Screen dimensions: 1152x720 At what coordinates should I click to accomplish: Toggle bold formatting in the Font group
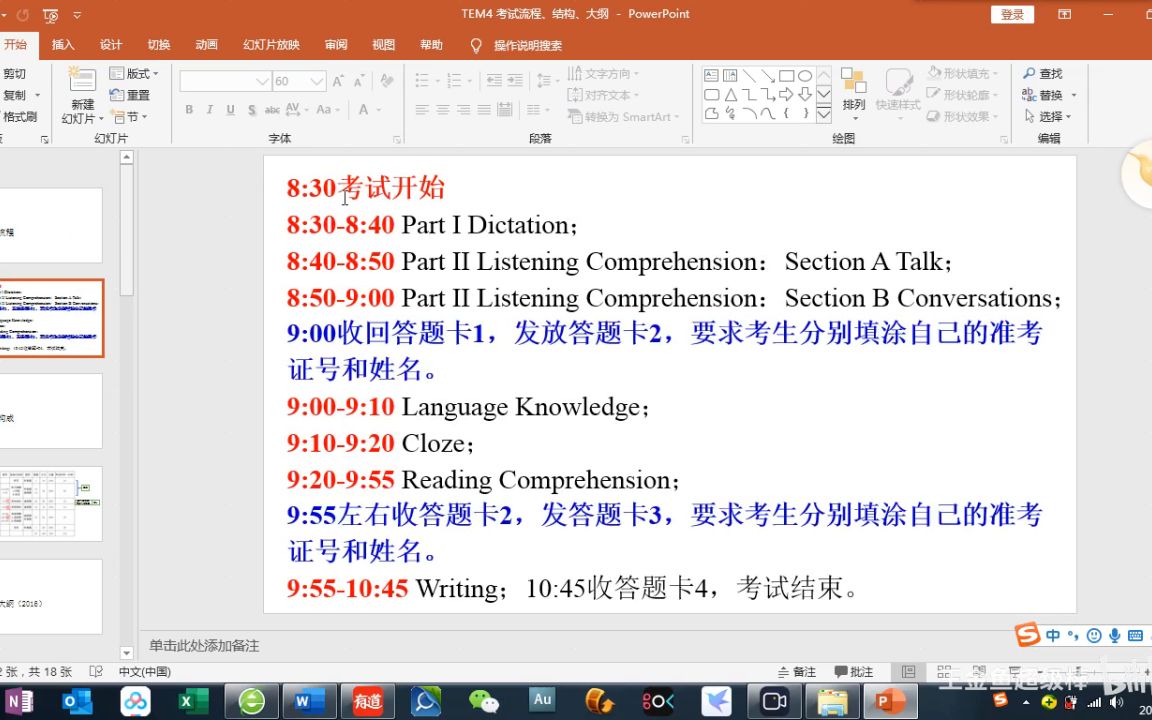pyautogui.click(x=188, y=110)
